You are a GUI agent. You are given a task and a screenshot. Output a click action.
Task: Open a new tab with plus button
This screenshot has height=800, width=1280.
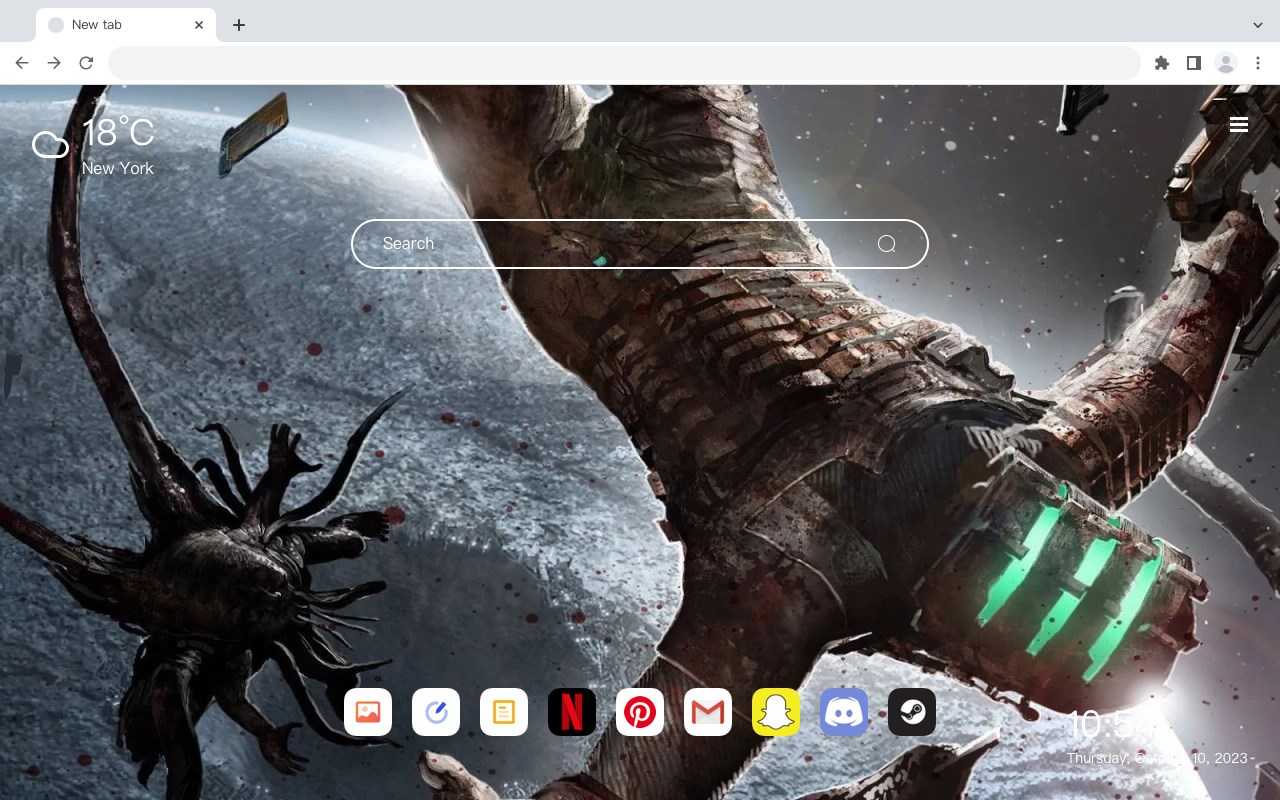238,25
